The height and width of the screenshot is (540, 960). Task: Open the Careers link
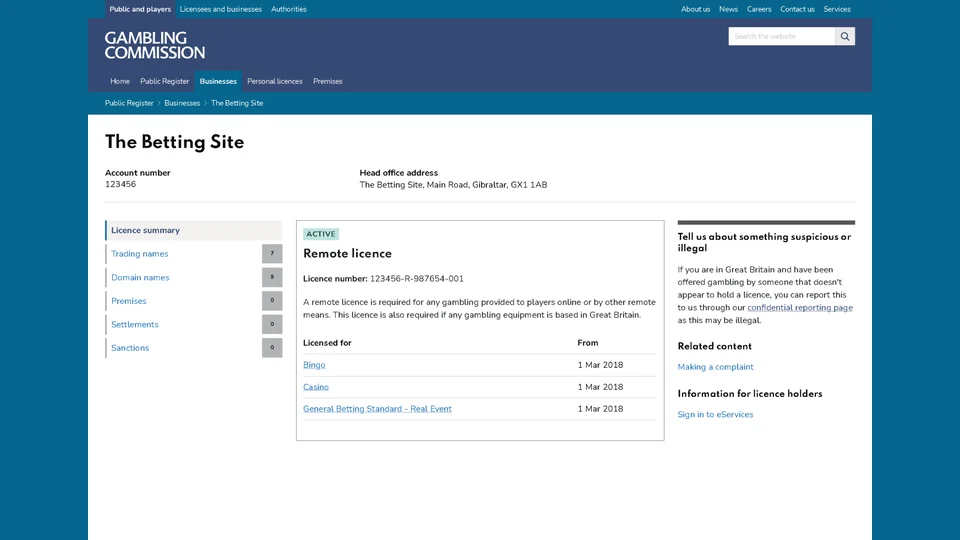pyautogui.click(x=759, y=9)
